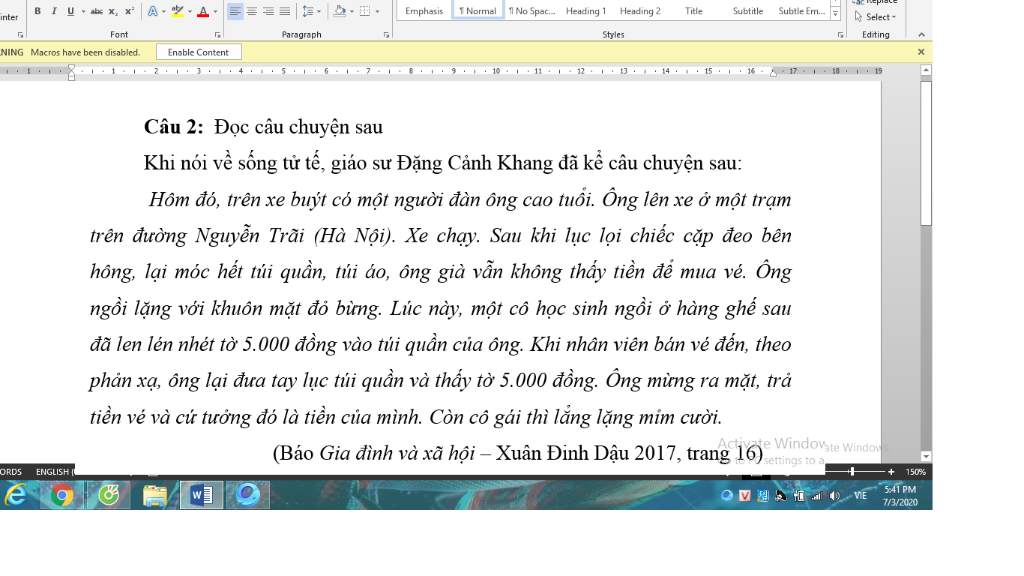The width and height of the screenshot is (1024, 576).
Task: Apply the Normal style
Action: pyautogui.click(x=477, y=11)
